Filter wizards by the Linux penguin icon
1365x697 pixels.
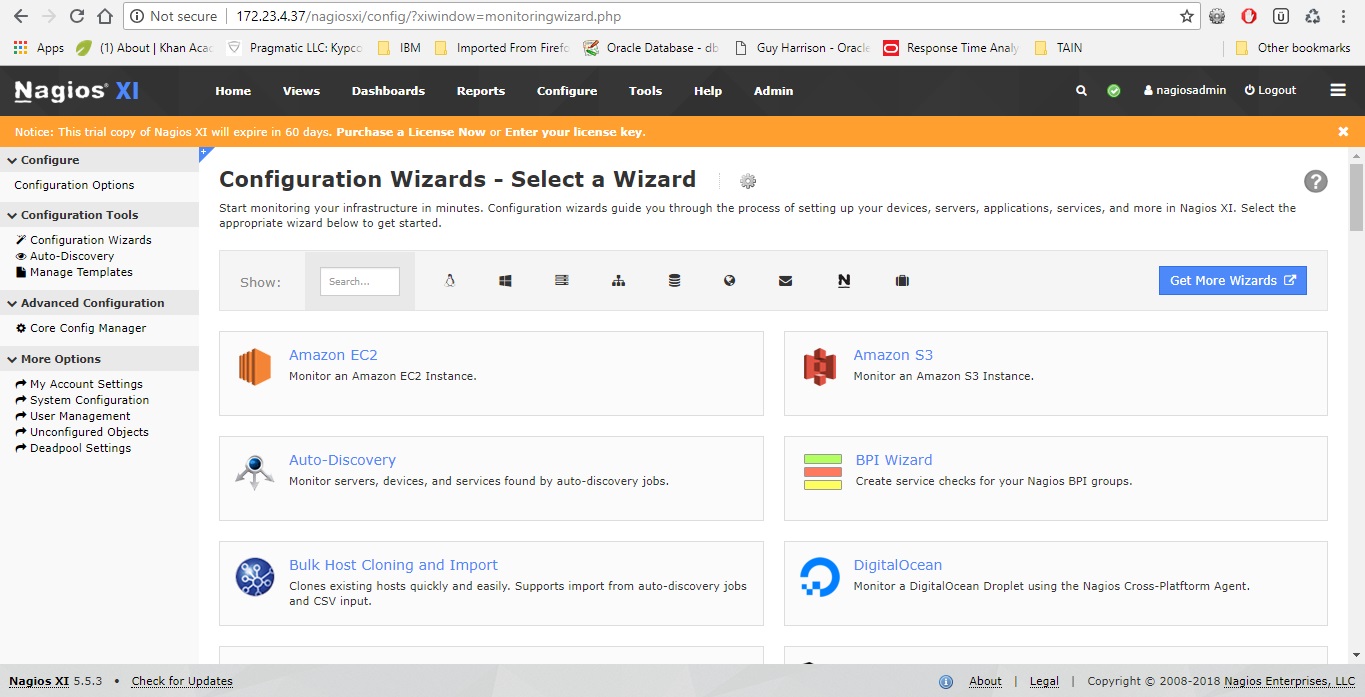450,281
